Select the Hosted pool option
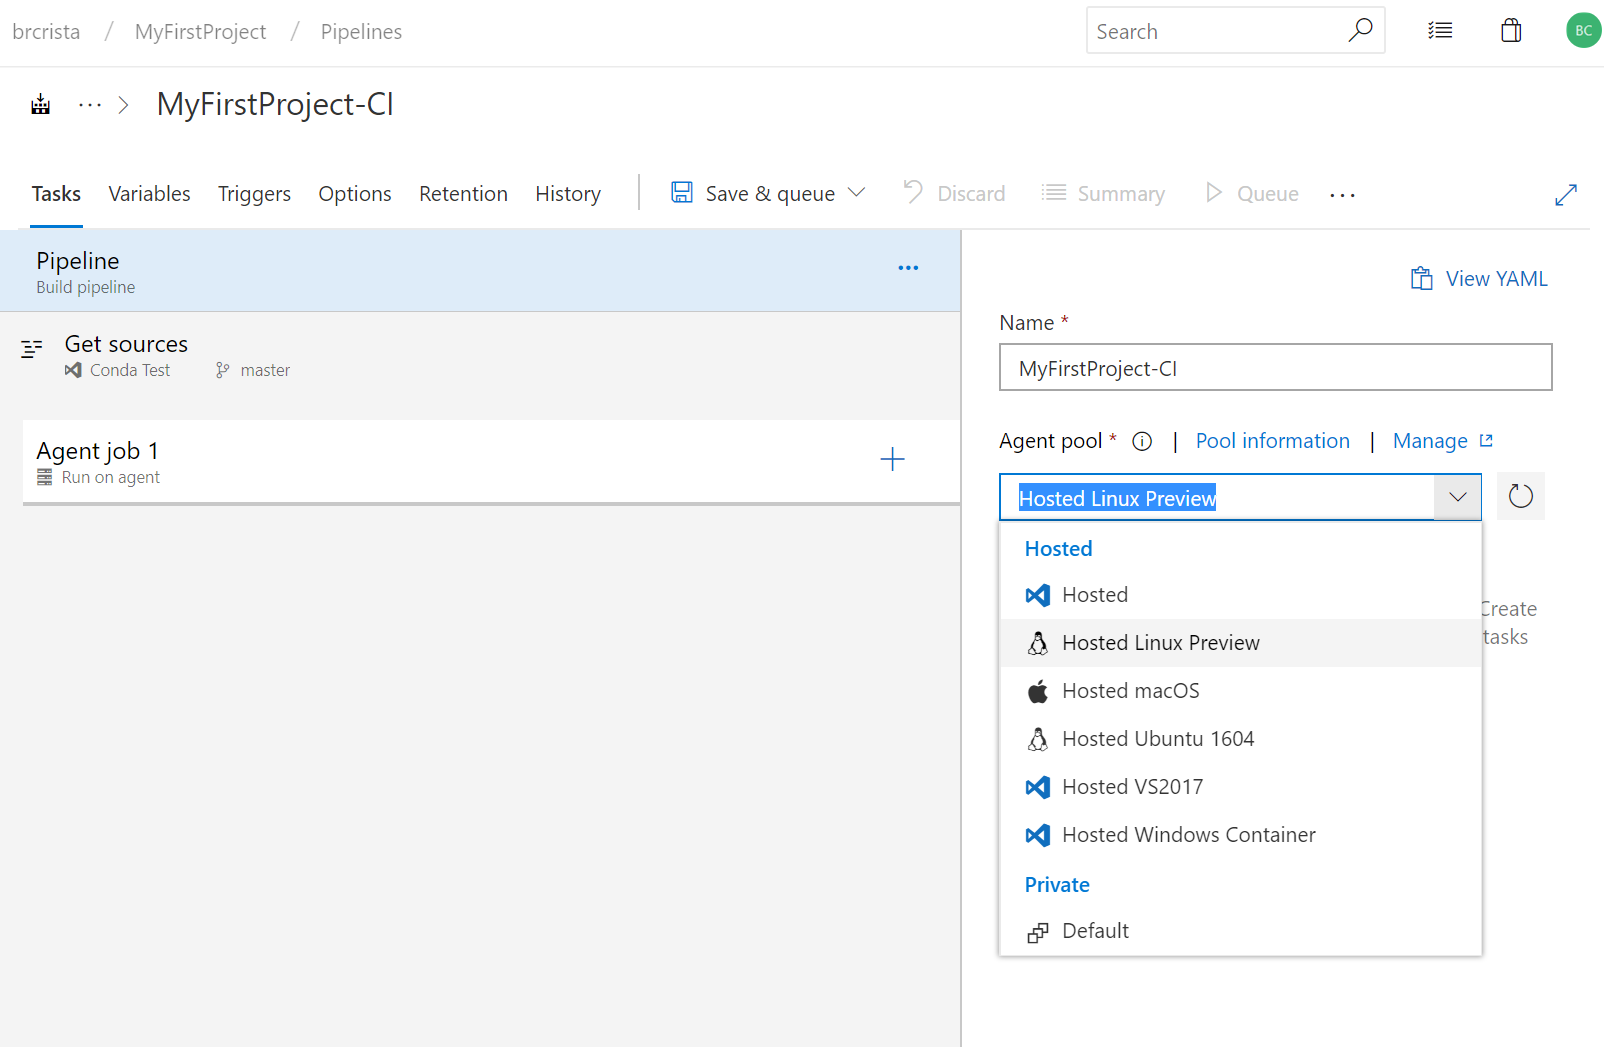 click(1240, 595)
